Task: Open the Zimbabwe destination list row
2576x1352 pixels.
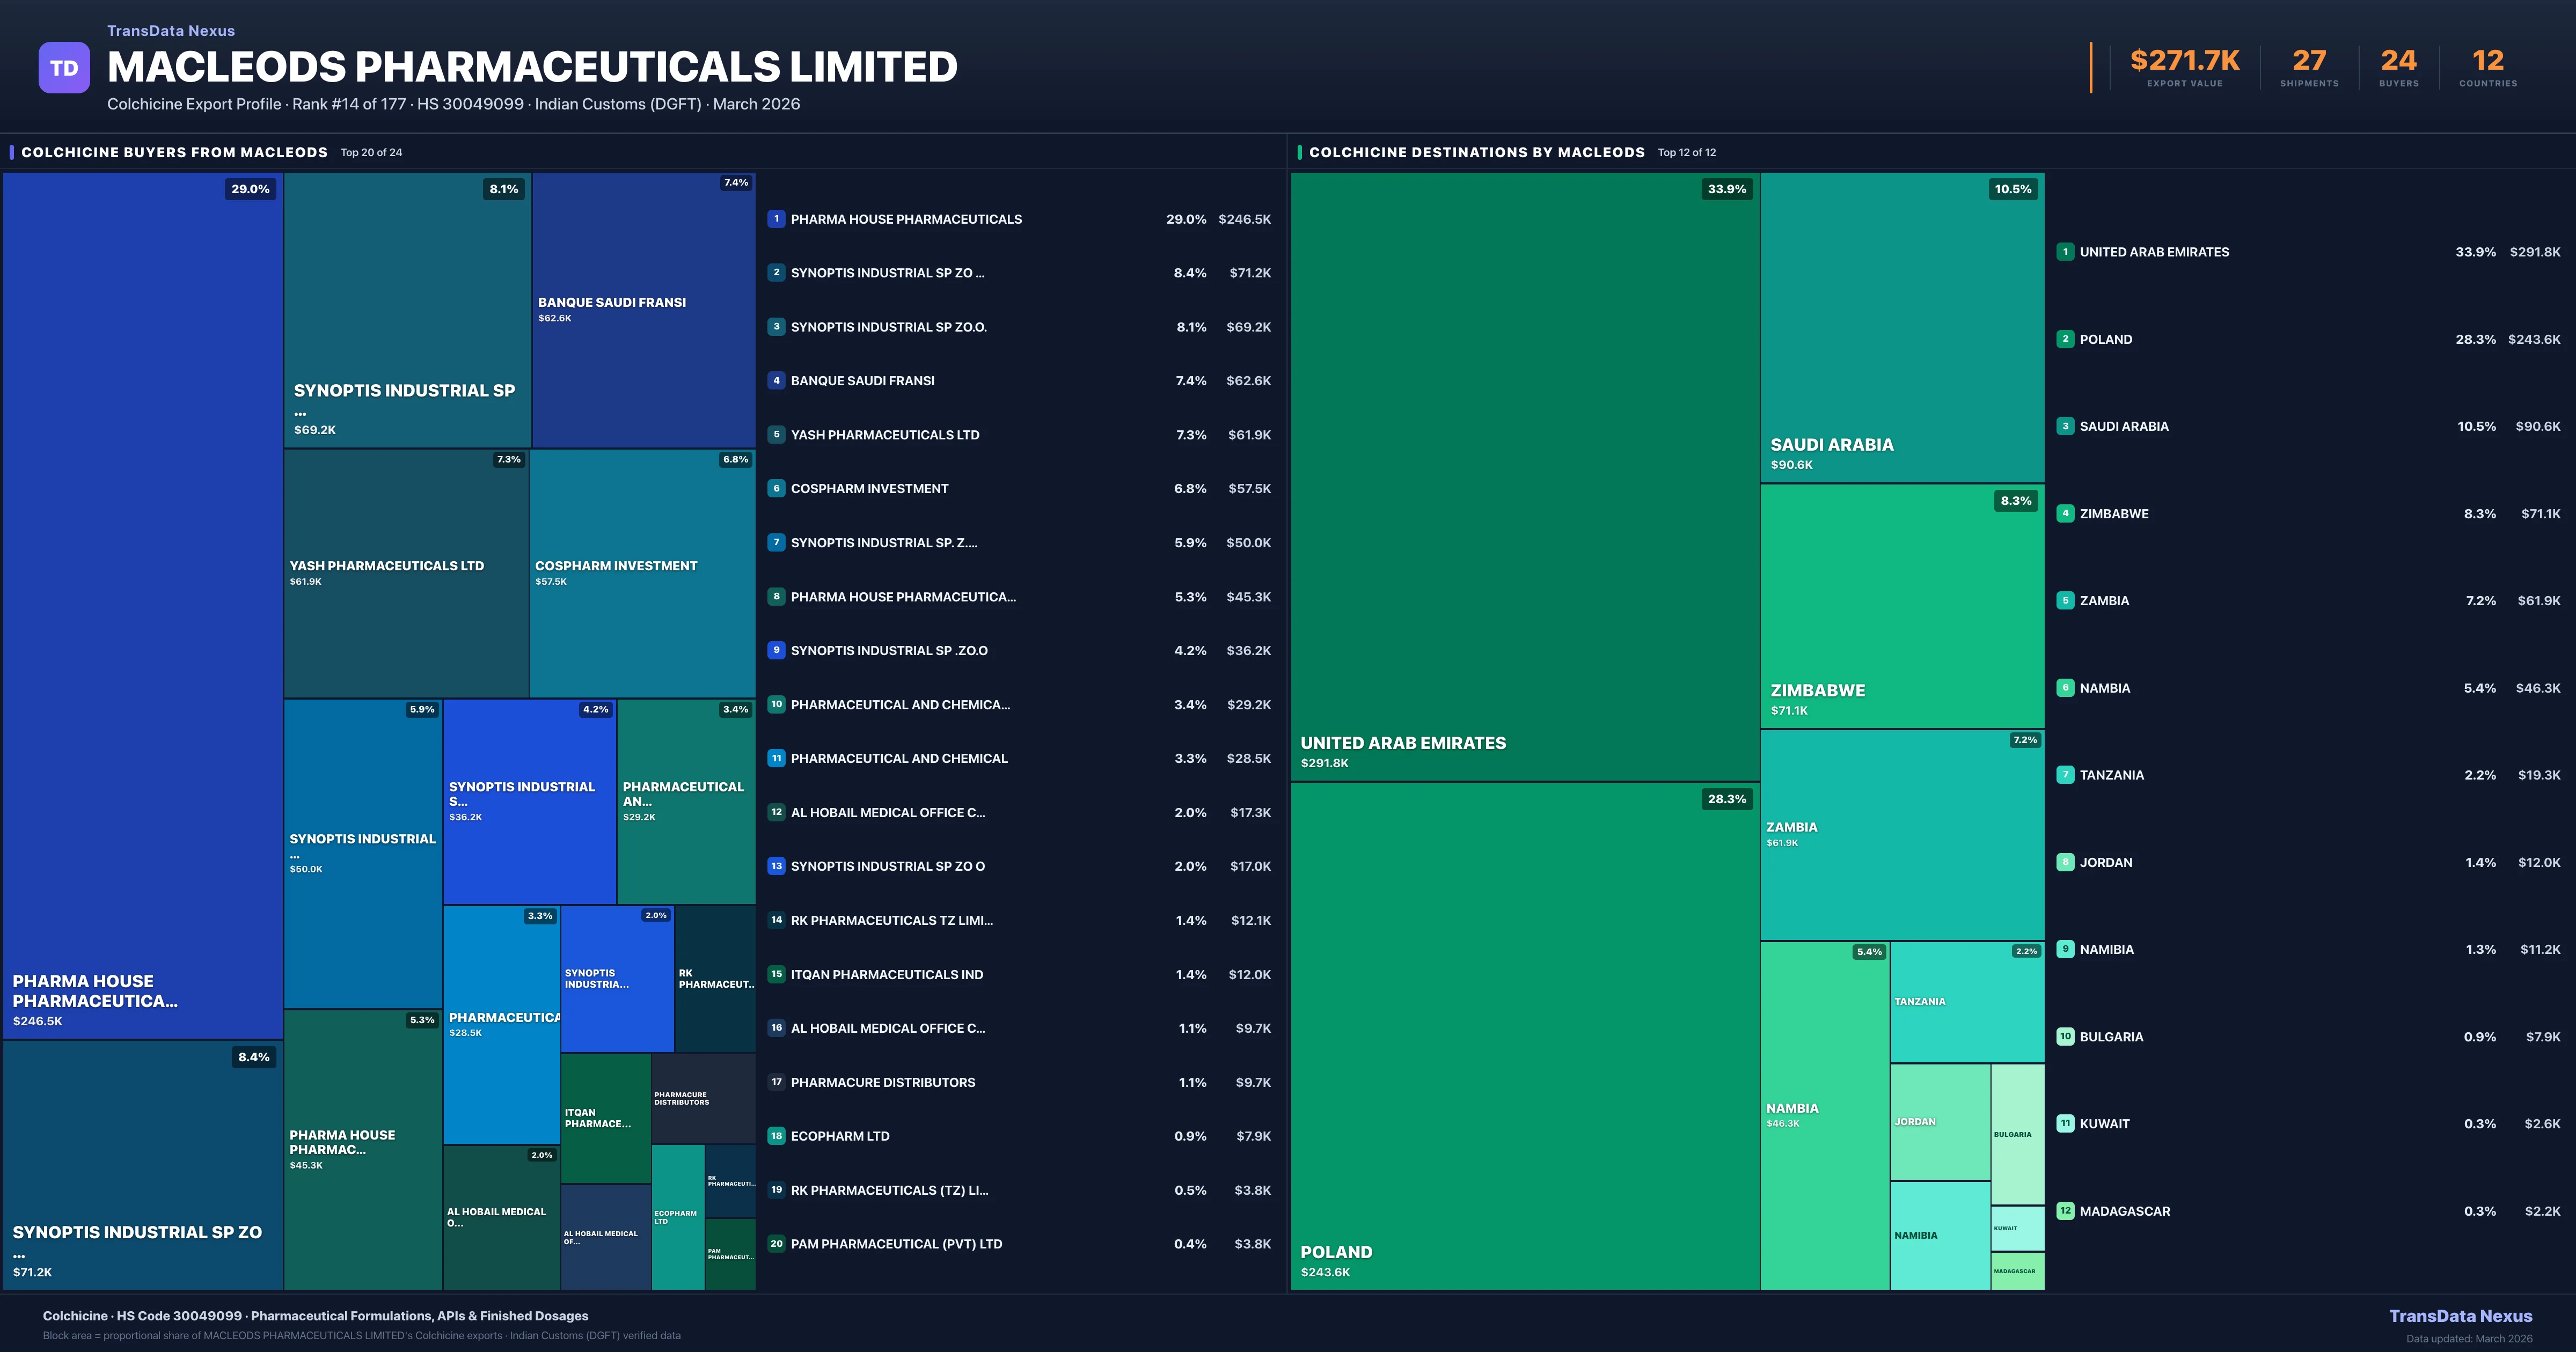Action: [2114, 514]
